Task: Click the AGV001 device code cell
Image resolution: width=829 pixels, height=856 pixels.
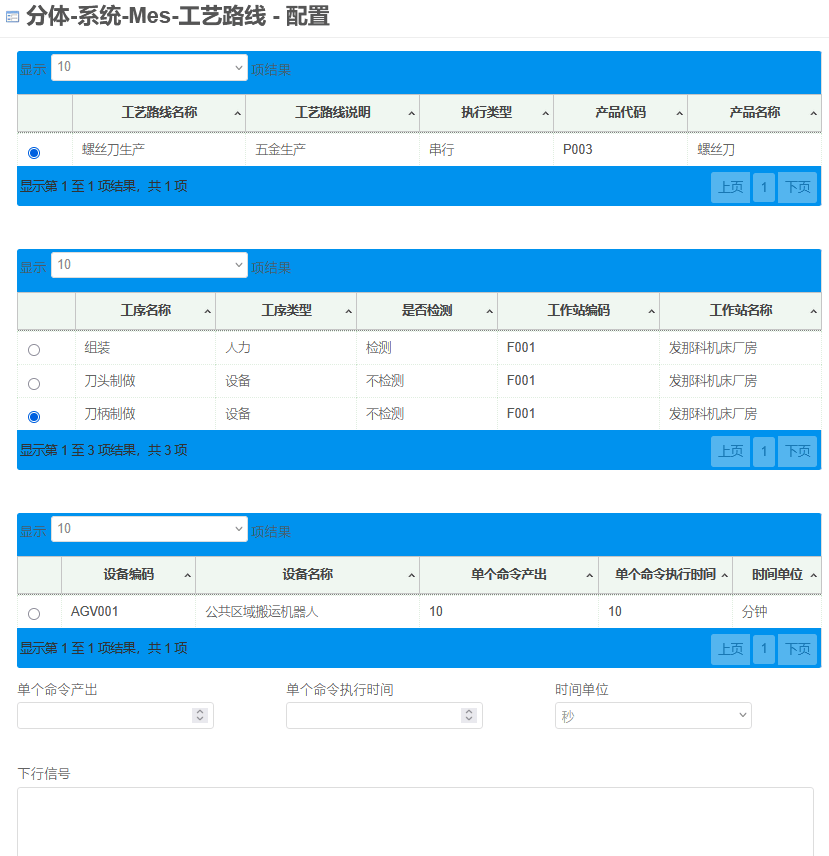Action: pos(129,611)
